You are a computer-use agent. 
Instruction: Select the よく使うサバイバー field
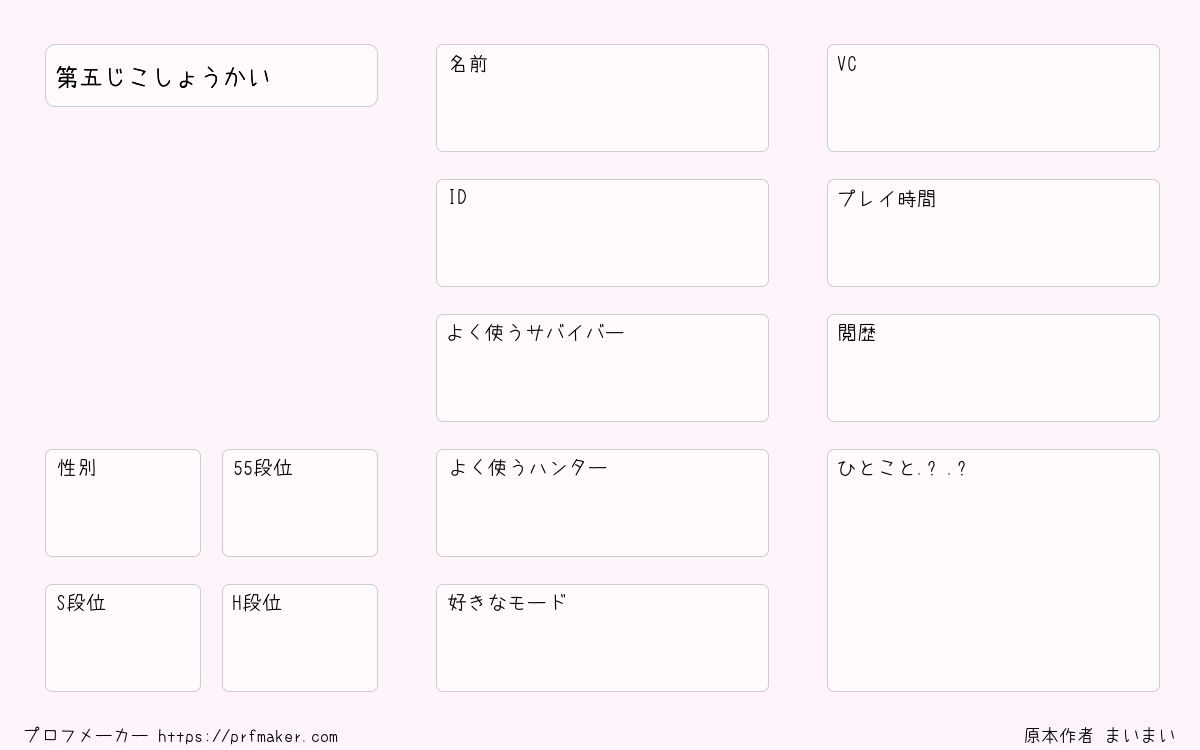coord(602,368)
